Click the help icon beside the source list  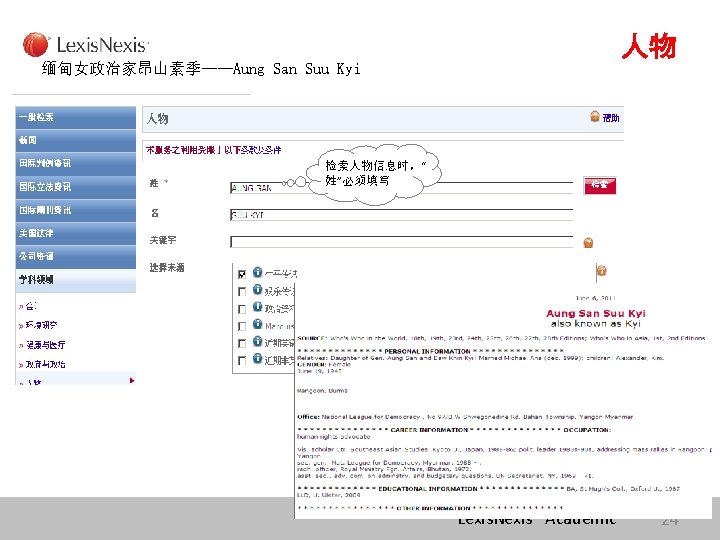tap(601, 271)
